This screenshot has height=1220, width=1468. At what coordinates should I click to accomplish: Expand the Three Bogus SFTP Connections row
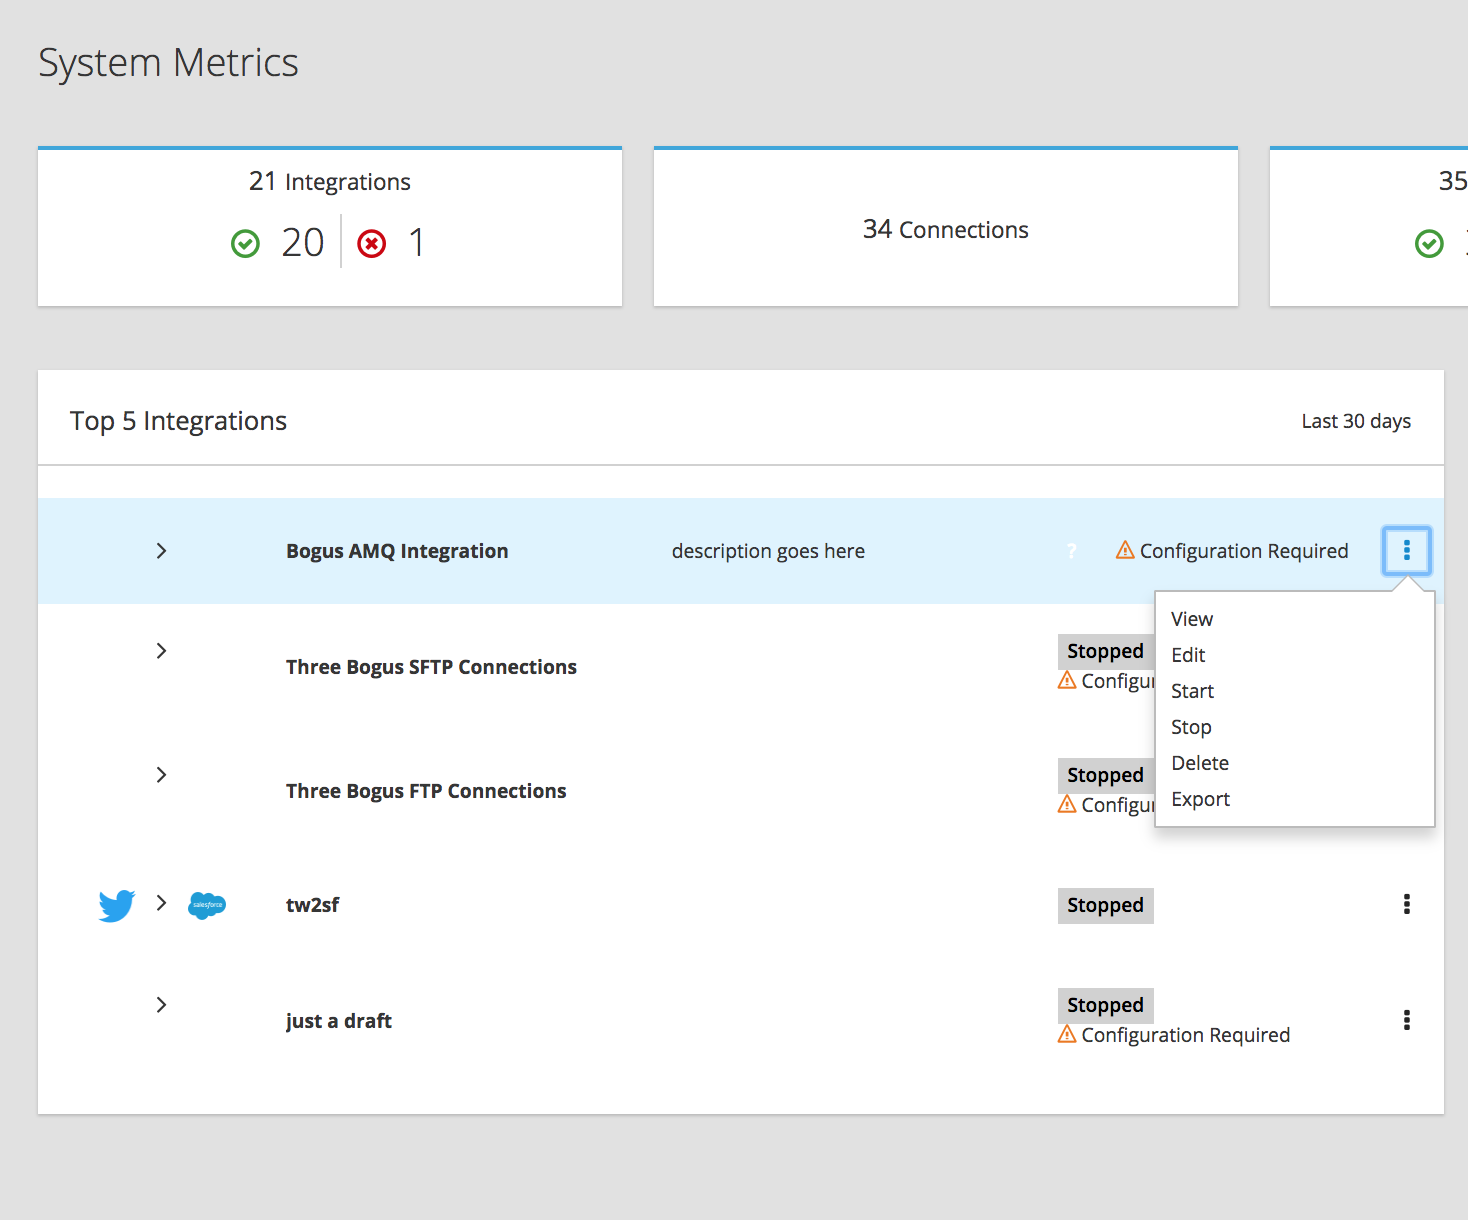coord(161,651)
